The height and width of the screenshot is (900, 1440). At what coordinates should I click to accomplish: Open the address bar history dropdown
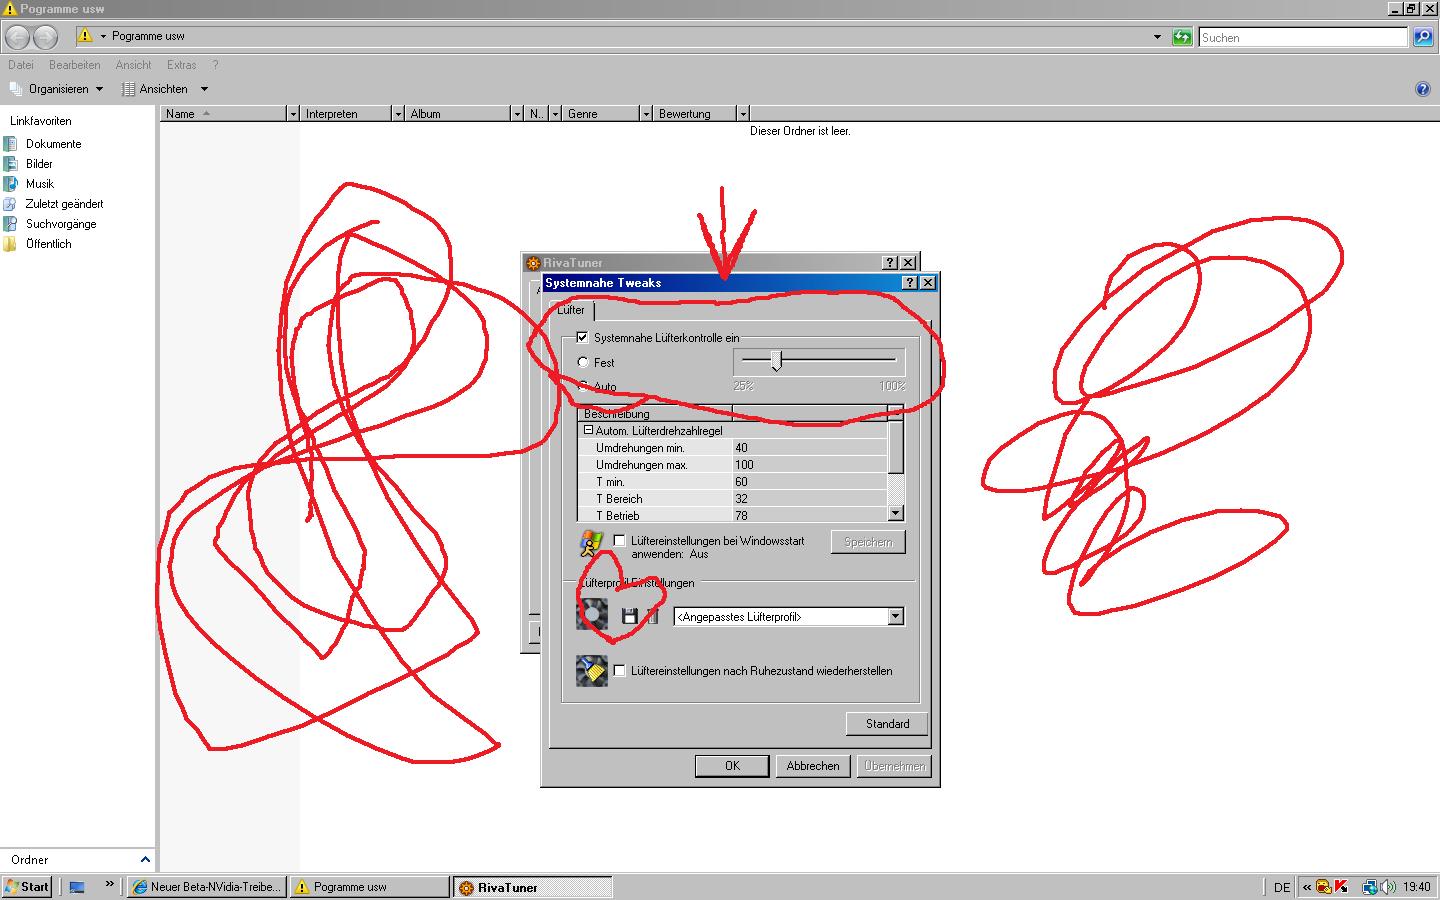[1157, 37]
